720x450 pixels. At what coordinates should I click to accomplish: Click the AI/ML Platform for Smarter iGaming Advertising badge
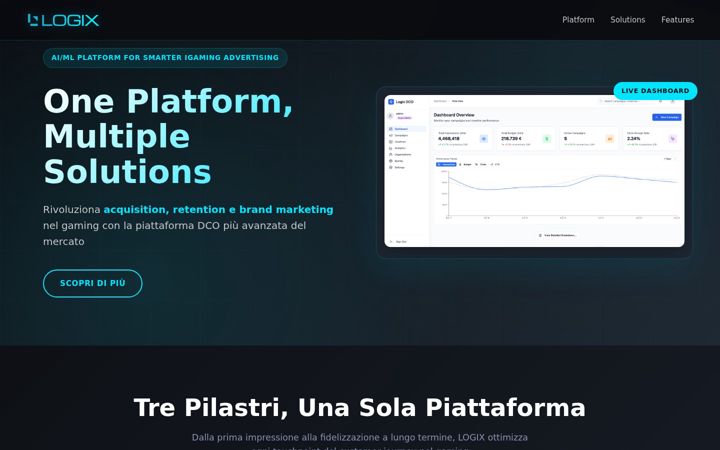point(165,58)
